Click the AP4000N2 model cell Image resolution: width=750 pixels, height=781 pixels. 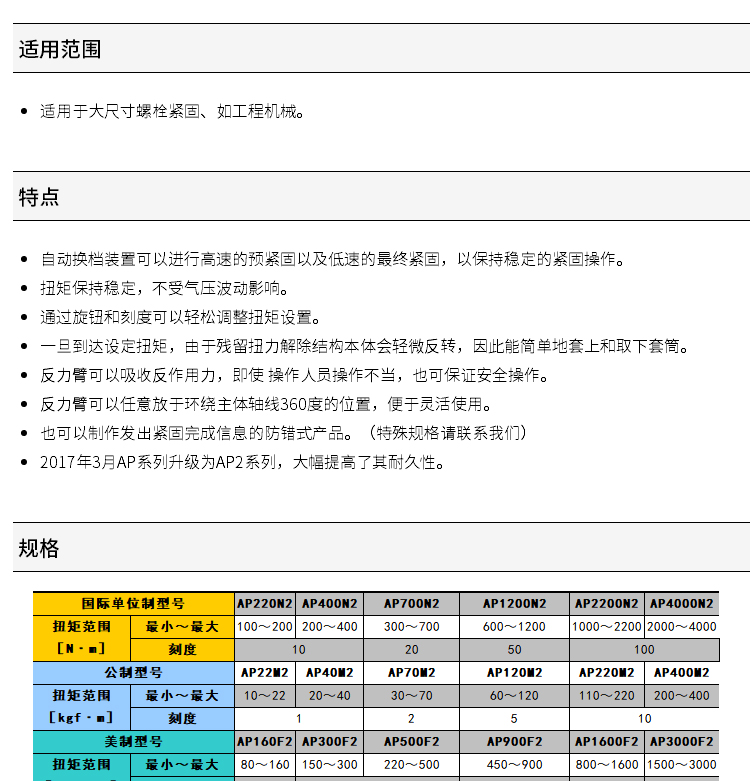[682, 604]
